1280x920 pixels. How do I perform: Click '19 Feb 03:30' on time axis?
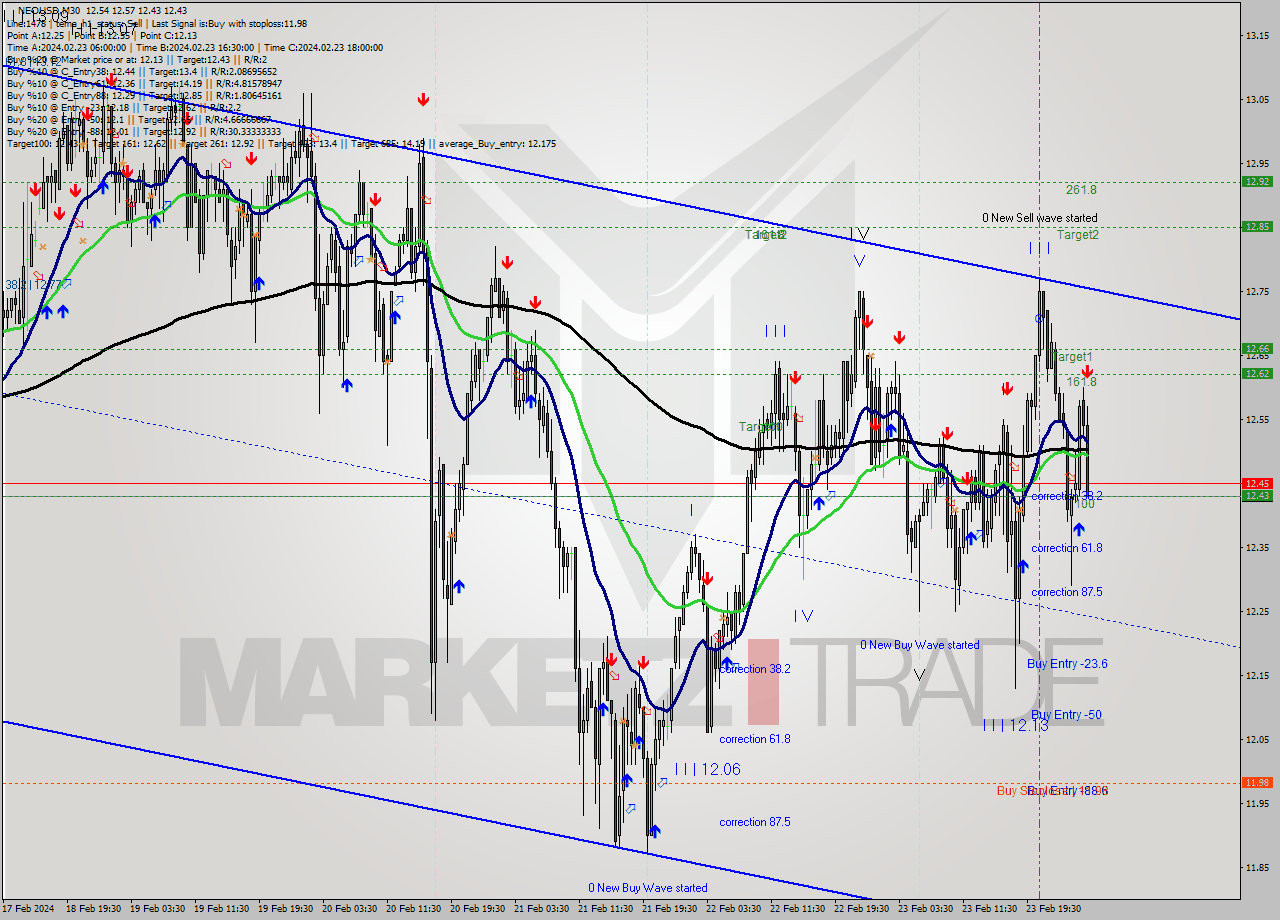(158, 909)
